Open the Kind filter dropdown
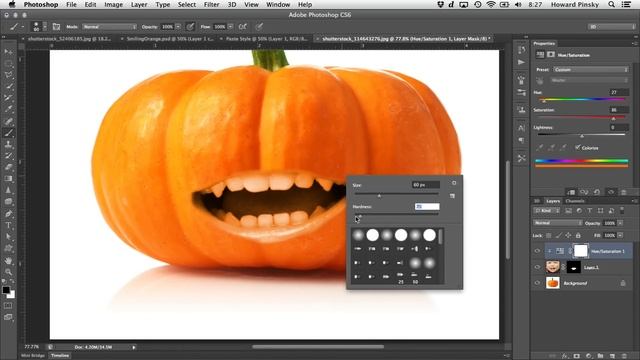The width and height of the screenshot is (640, 360). point(547,211)
